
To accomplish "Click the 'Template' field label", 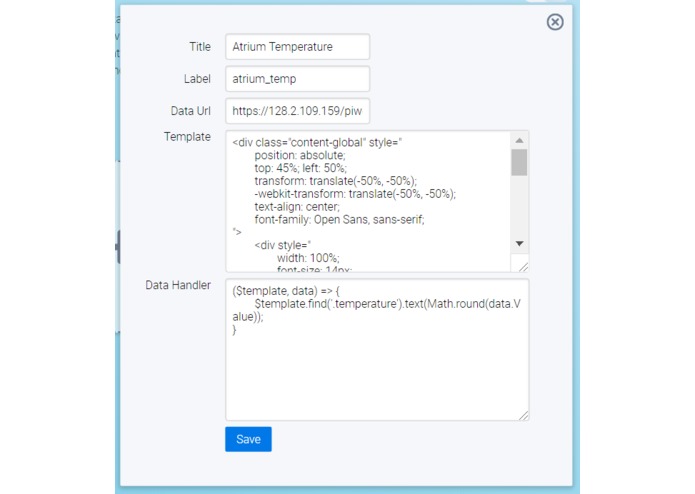I will pos(187,136).
